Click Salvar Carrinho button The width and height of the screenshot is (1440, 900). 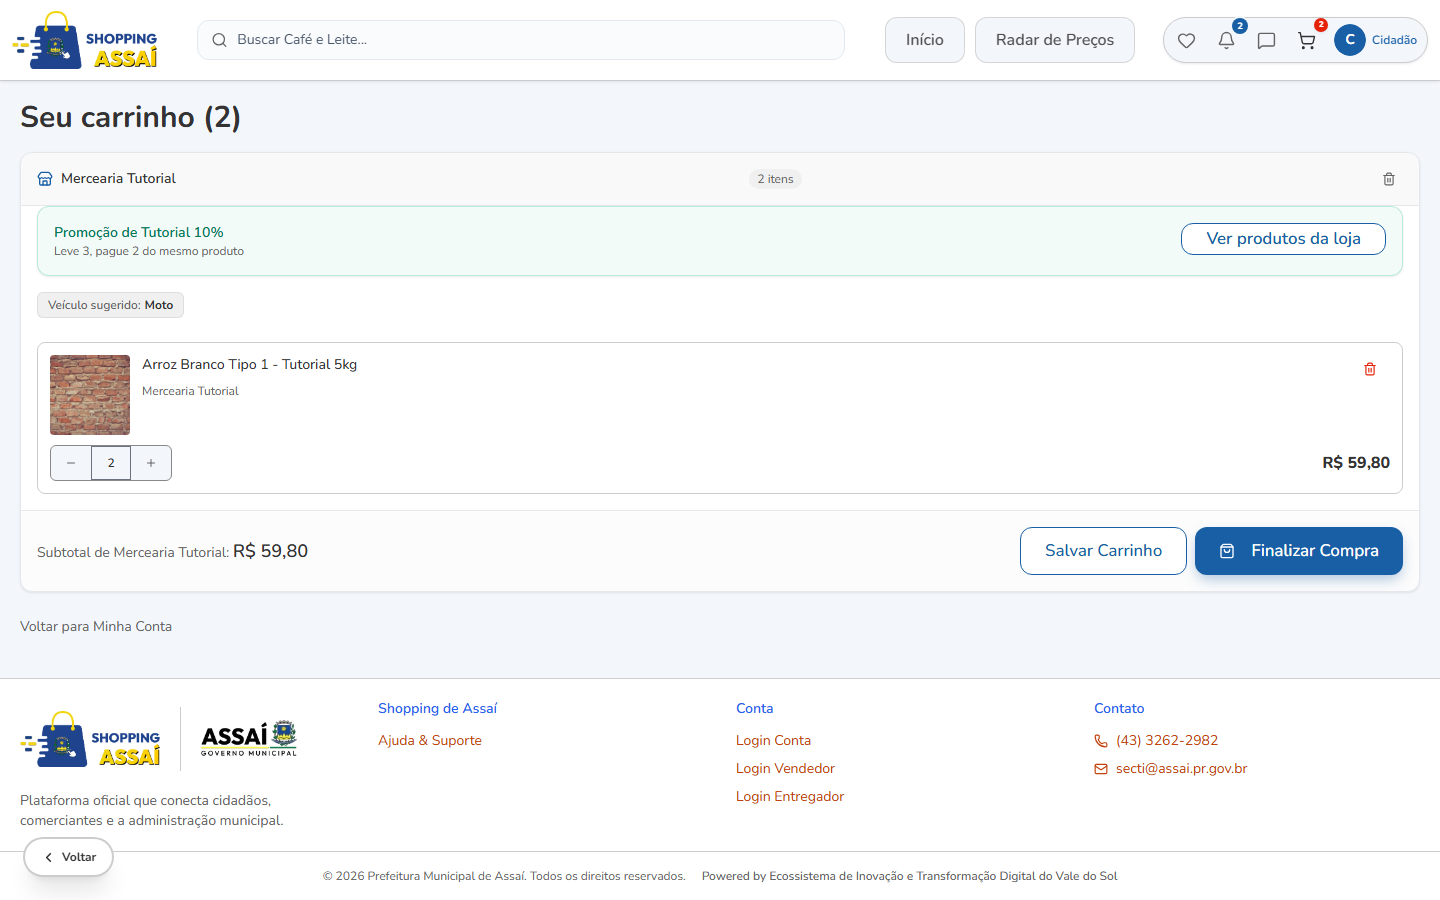[x=1103, y=551]
